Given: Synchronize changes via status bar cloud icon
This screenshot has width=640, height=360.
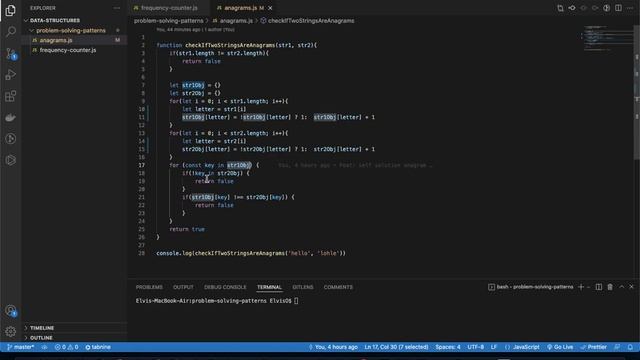Looking at the screenshot, I should click(x=44, y=347).
